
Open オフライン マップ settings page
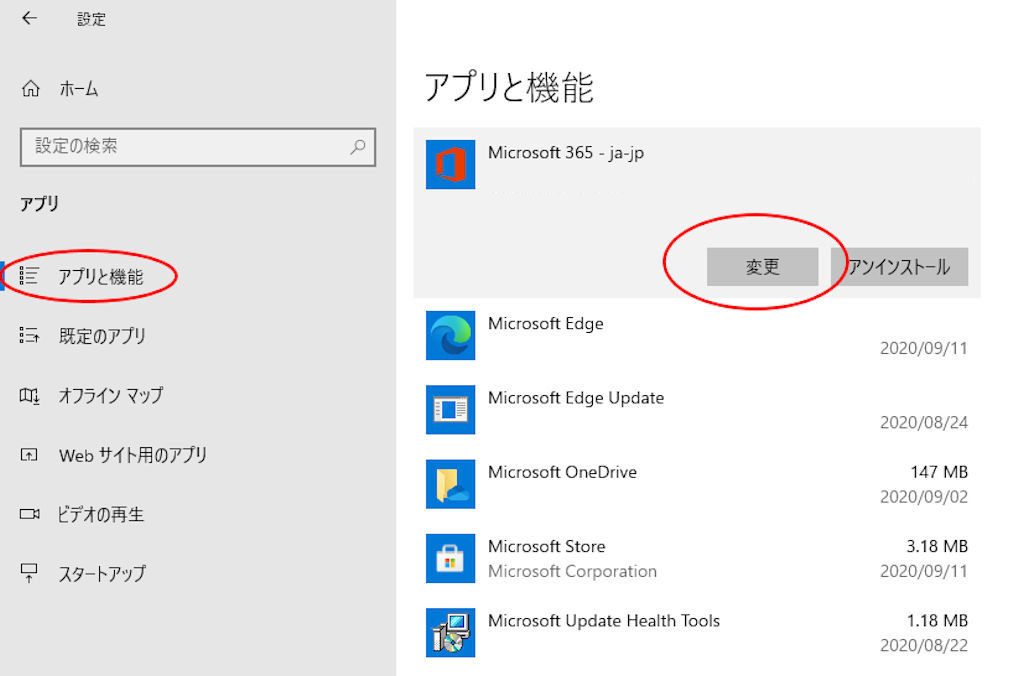coord(110,396)
